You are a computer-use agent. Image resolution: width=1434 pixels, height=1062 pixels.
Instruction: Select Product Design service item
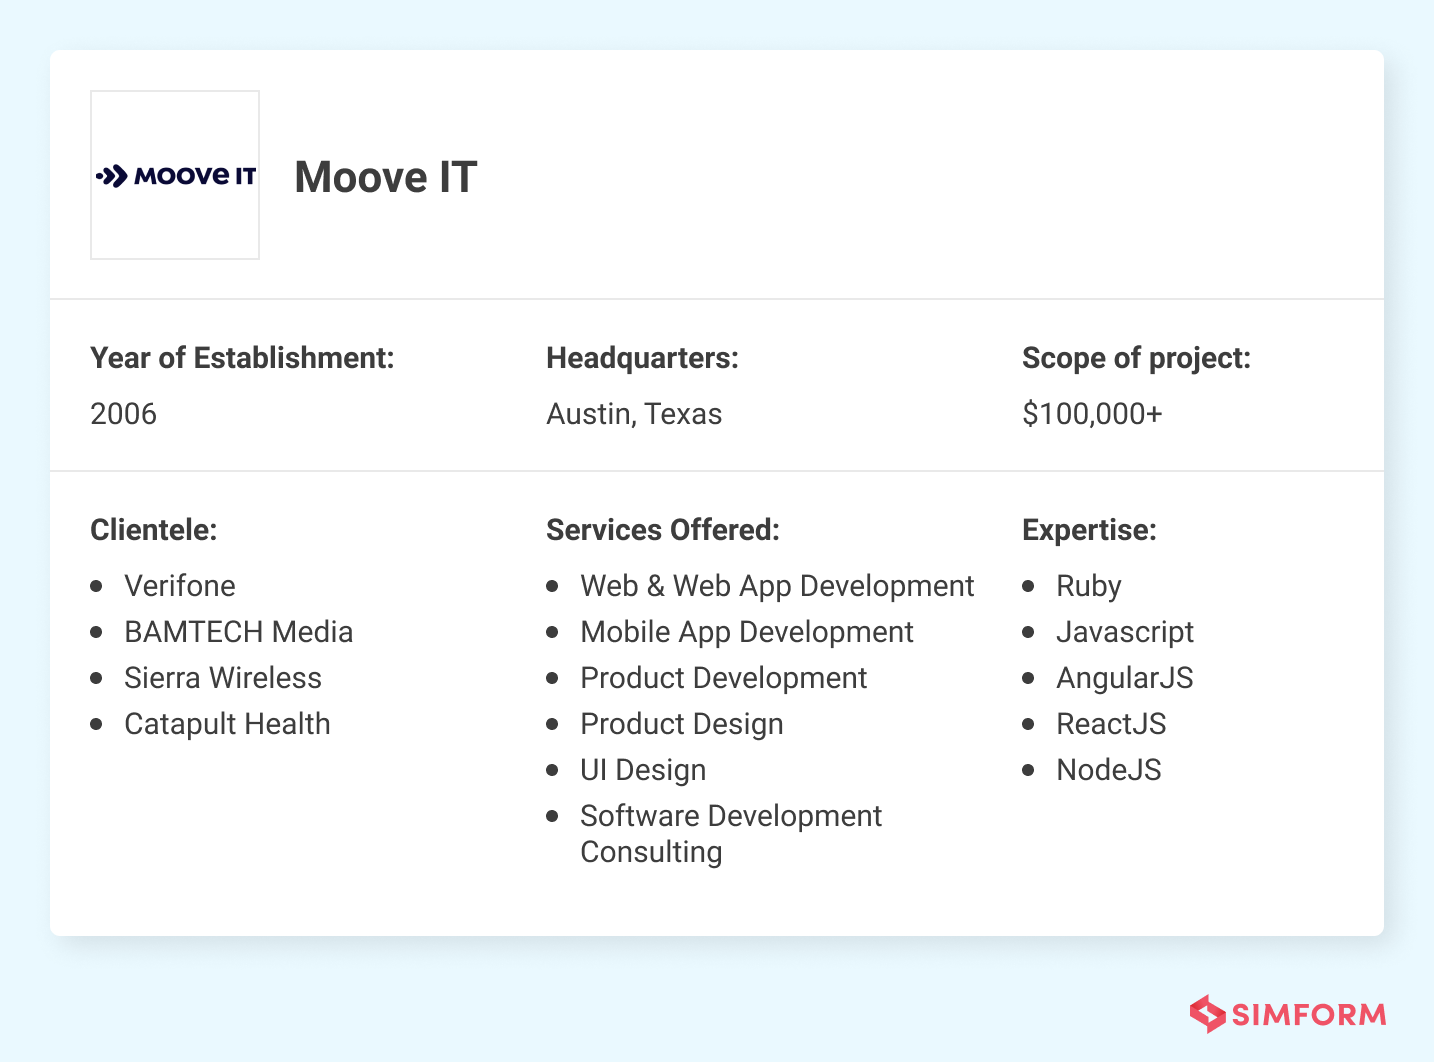click(x=682, y=724)
